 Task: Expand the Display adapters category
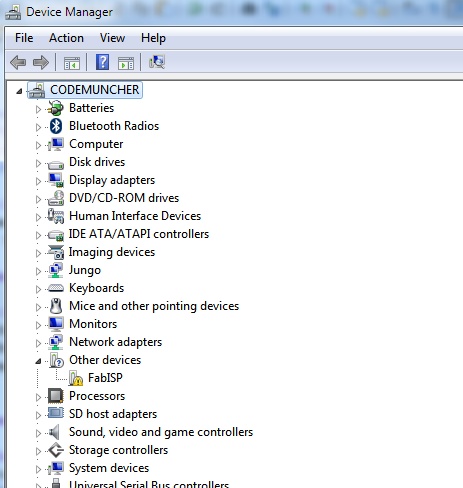click(x=38, y=181)
